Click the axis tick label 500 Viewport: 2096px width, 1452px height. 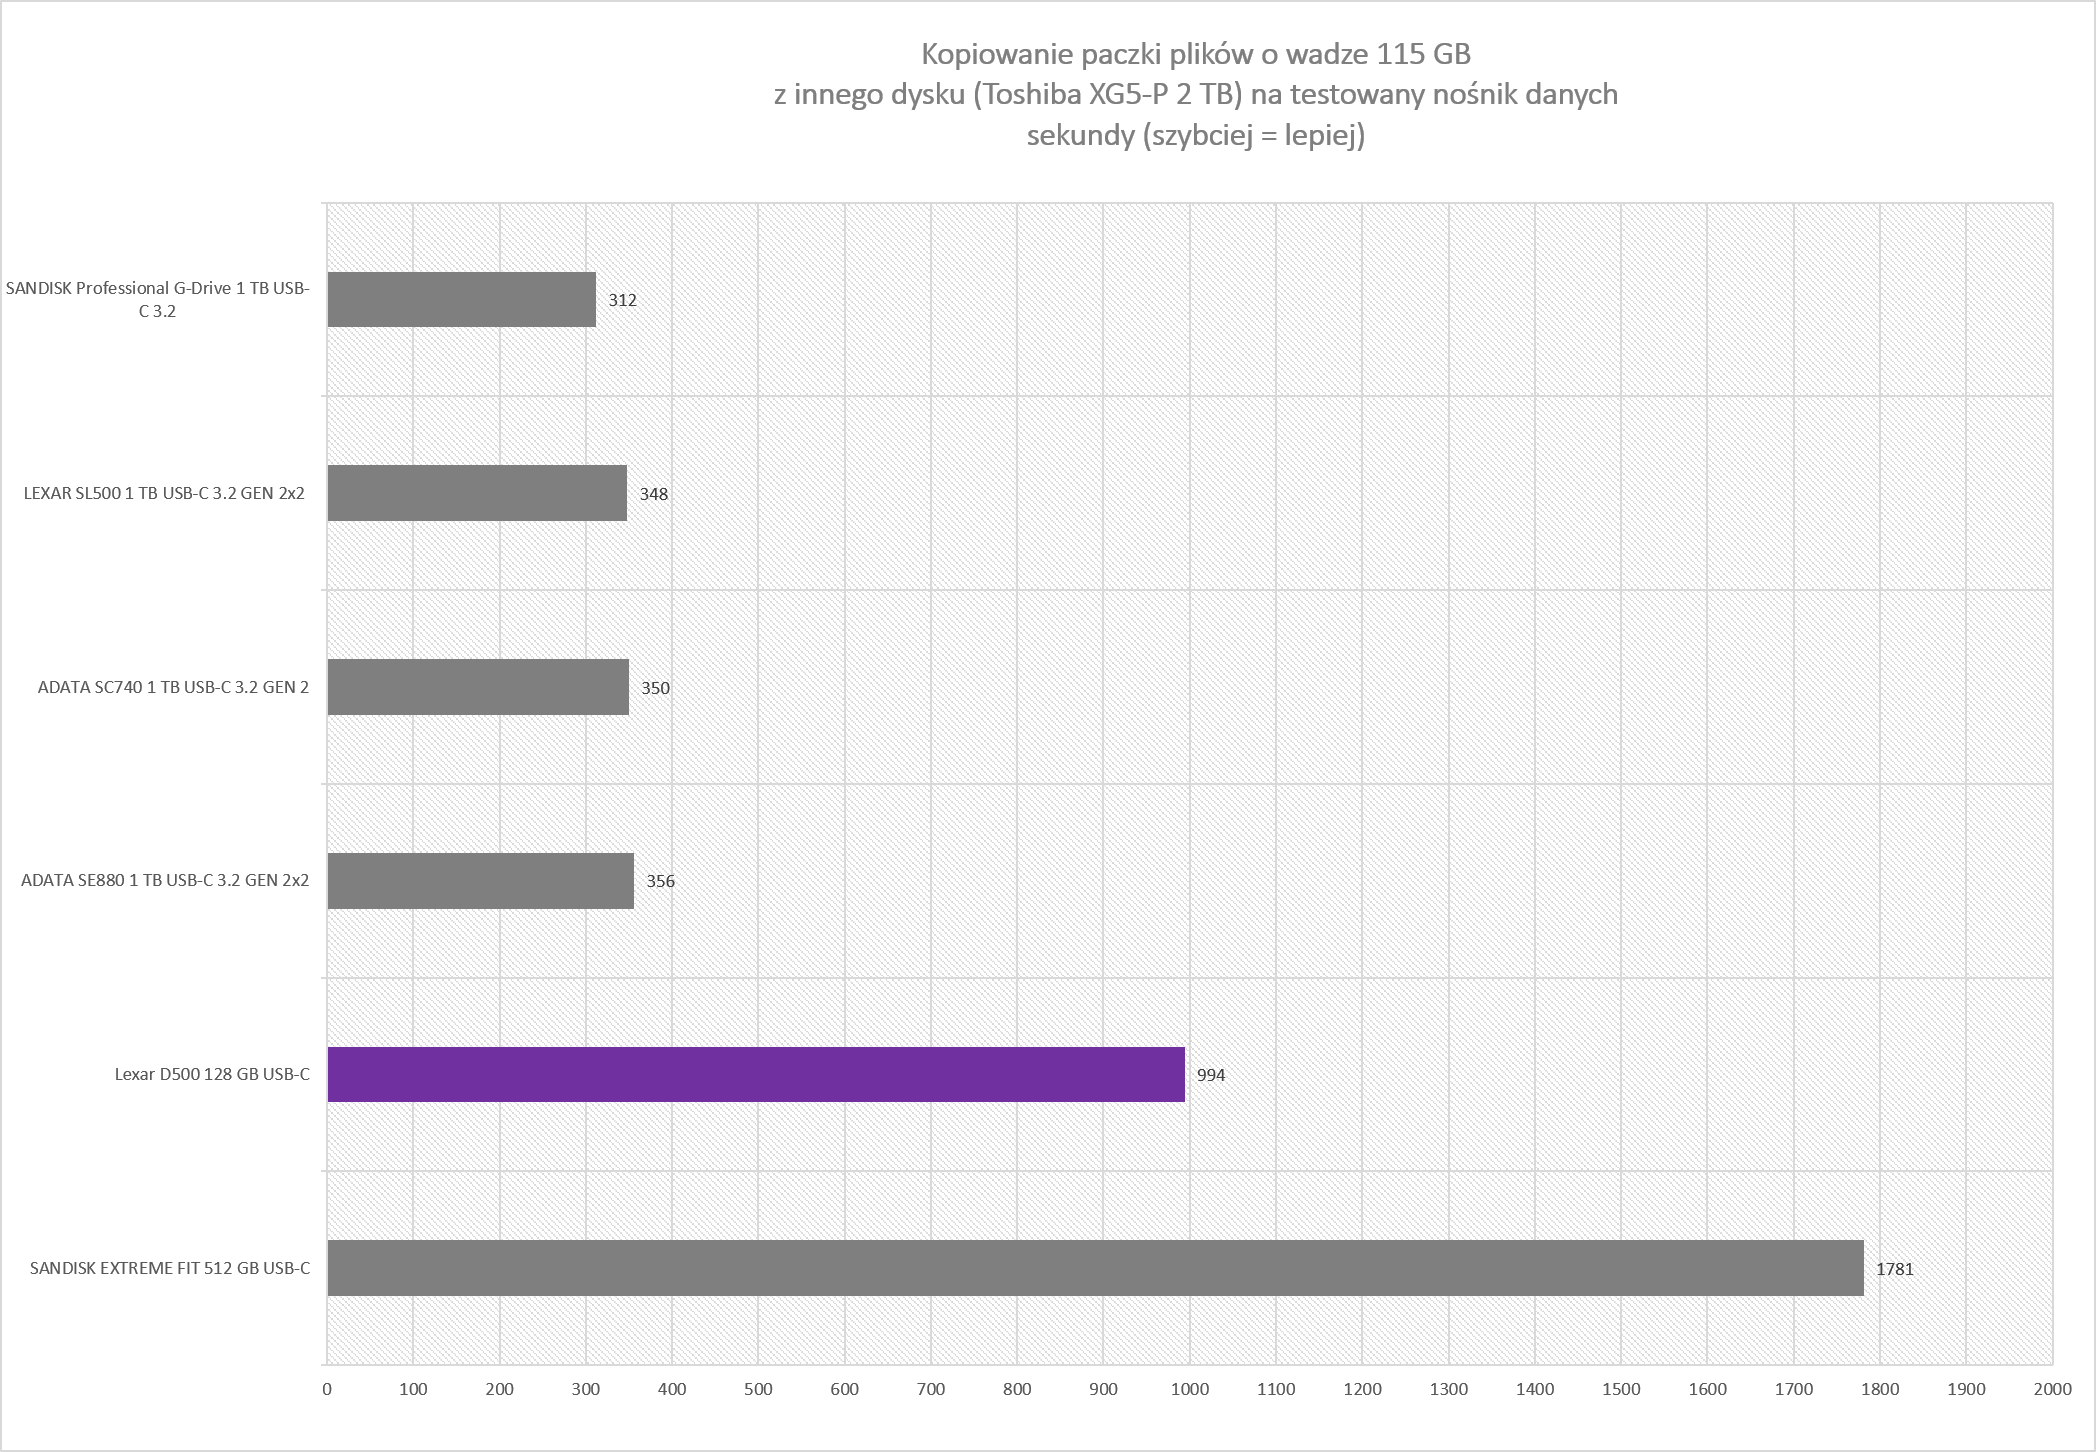tap(758, 1389)
